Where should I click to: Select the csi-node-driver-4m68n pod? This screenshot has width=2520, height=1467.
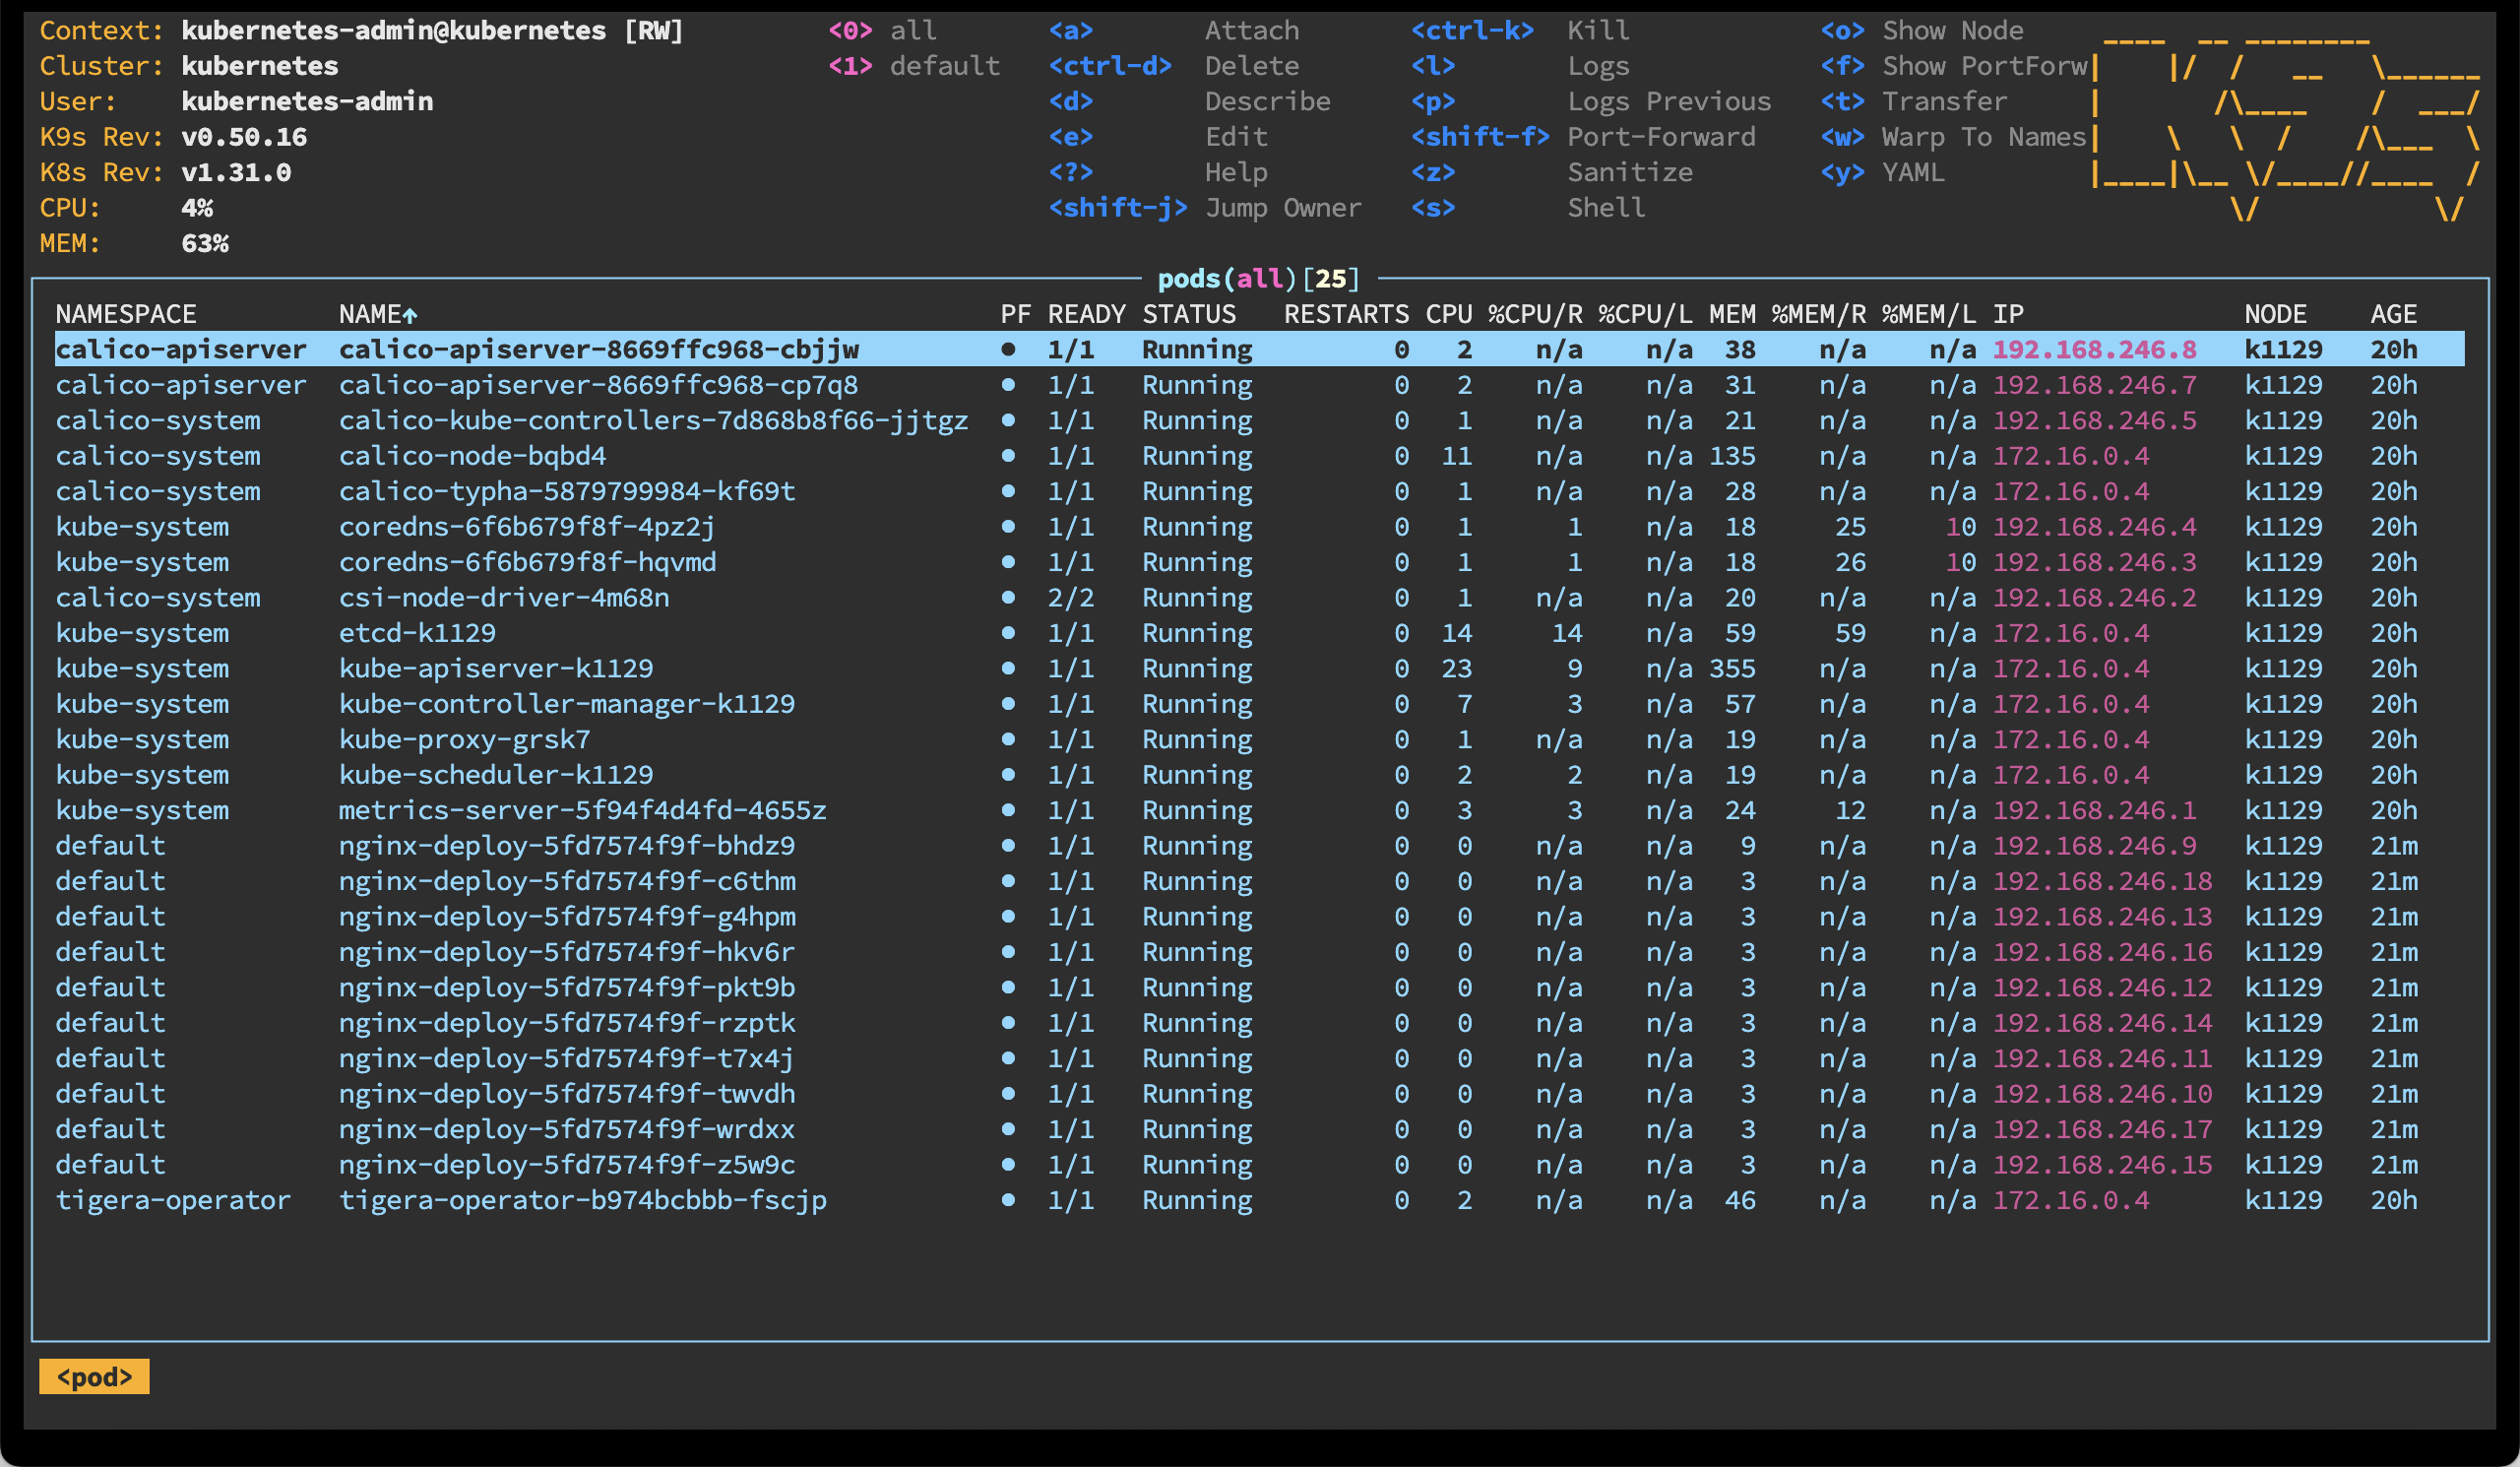point(504,598)
